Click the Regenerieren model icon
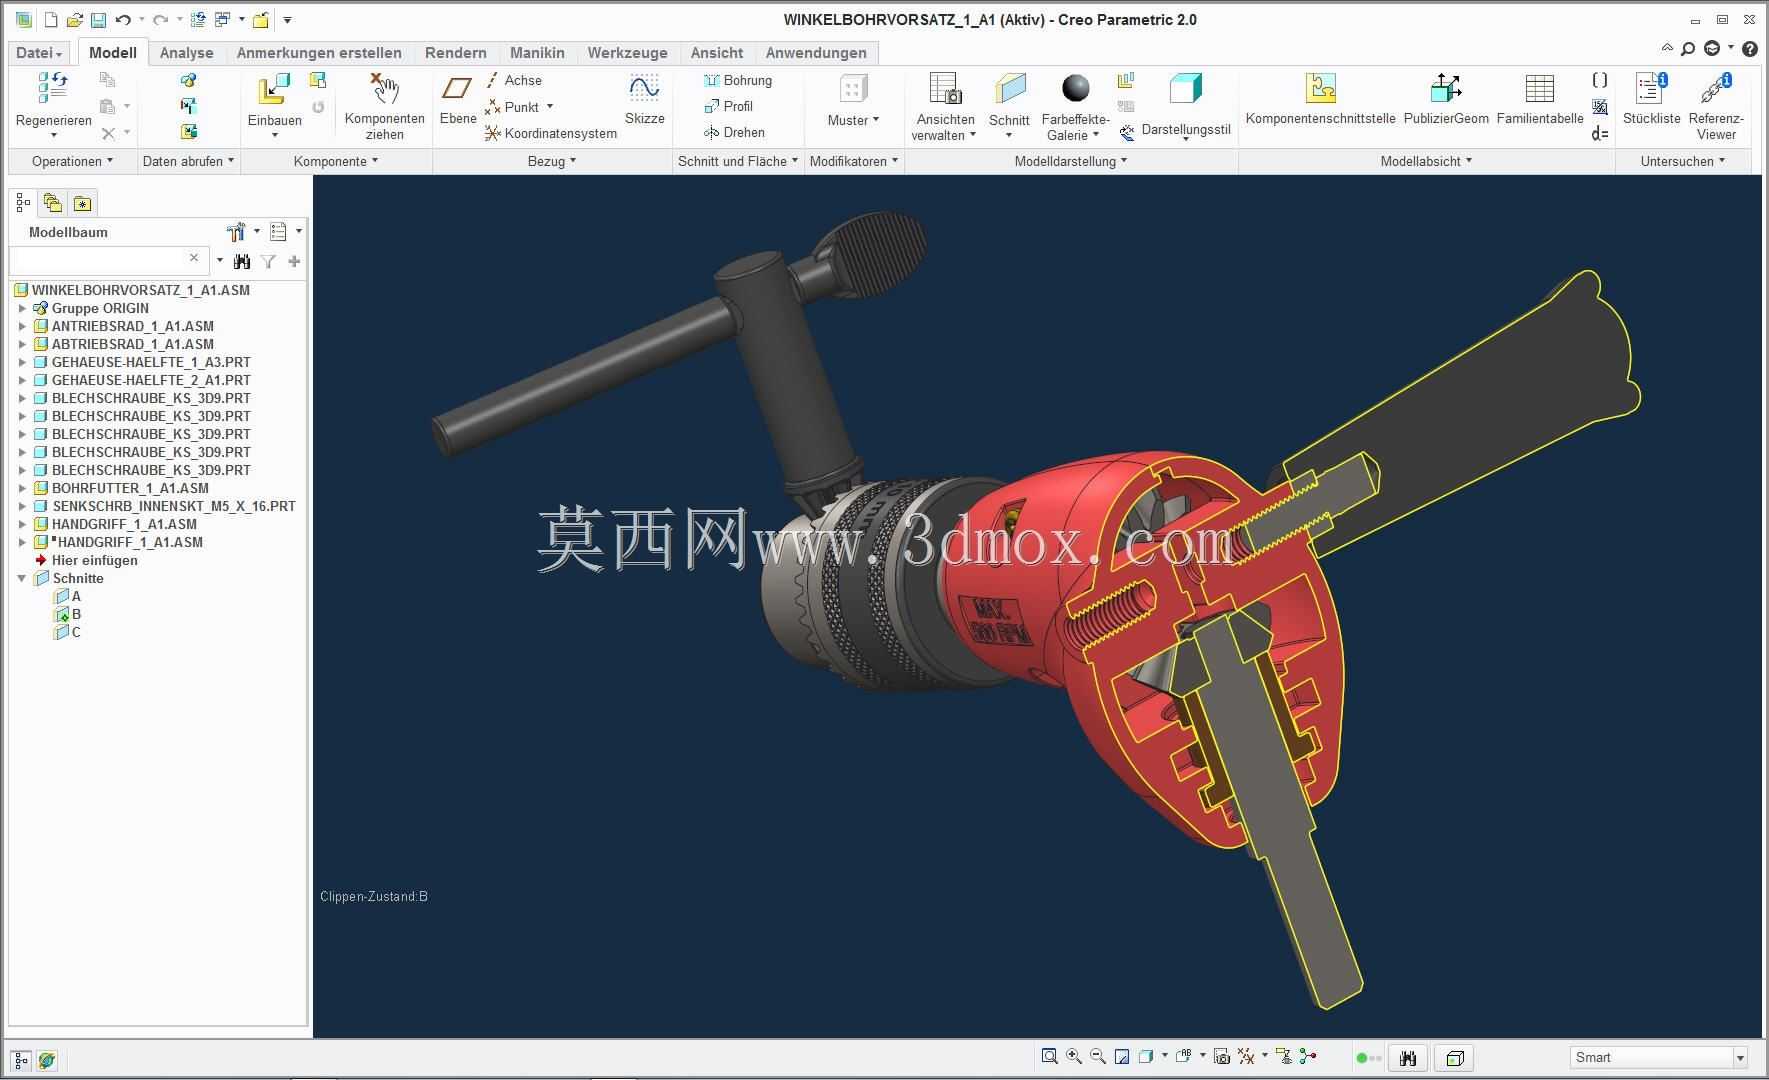 click(53, 88)
